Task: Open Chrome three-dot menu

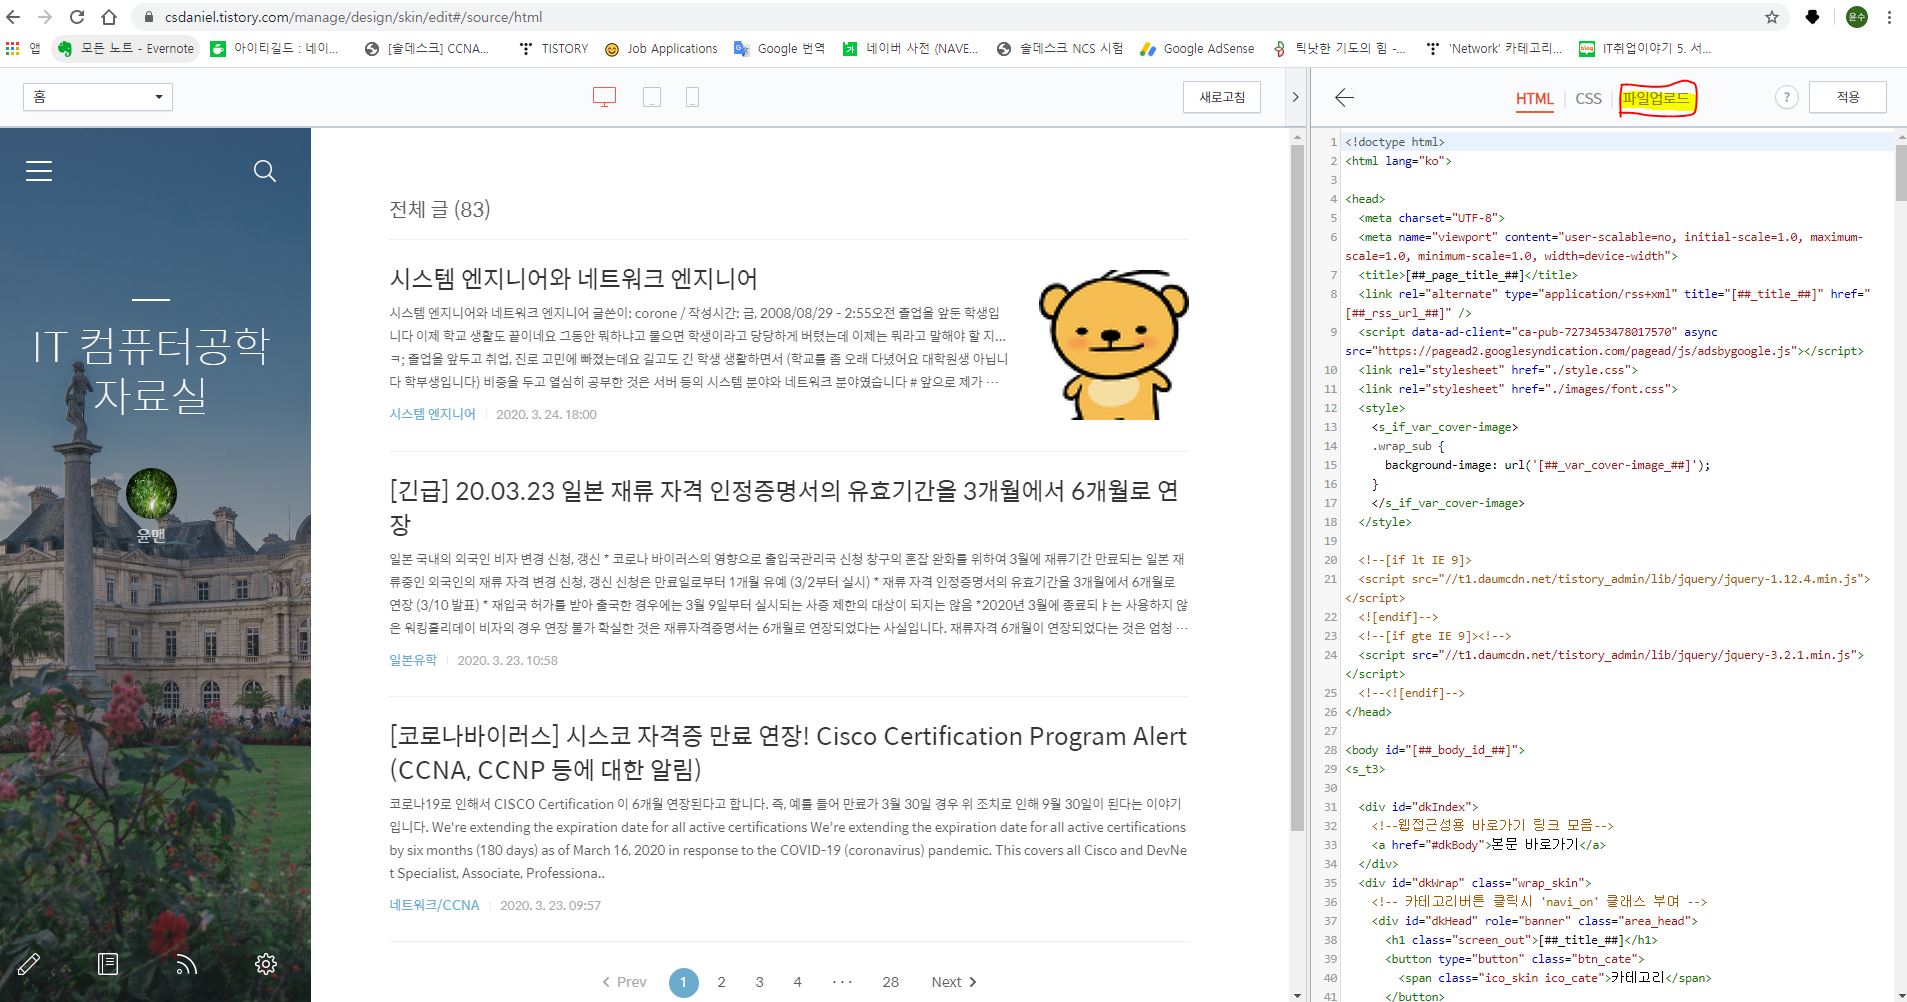Action: pyautogui.click(x=1889, y=17)
